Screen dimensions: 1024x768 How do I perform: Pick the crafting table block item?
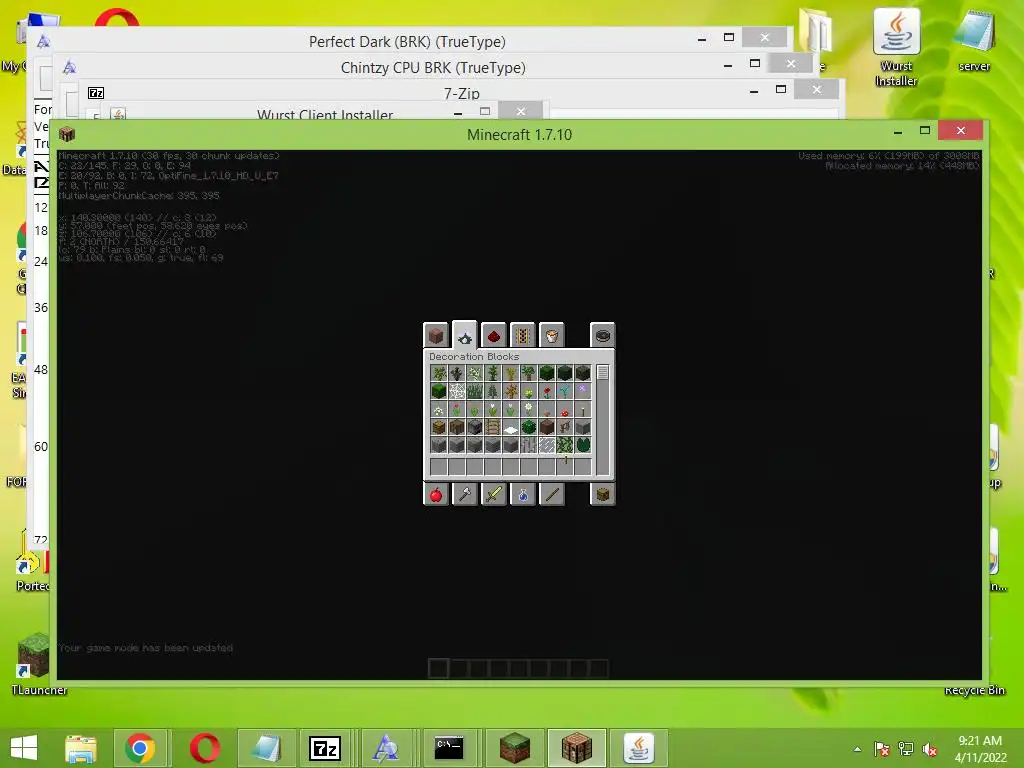pos(456,427)
